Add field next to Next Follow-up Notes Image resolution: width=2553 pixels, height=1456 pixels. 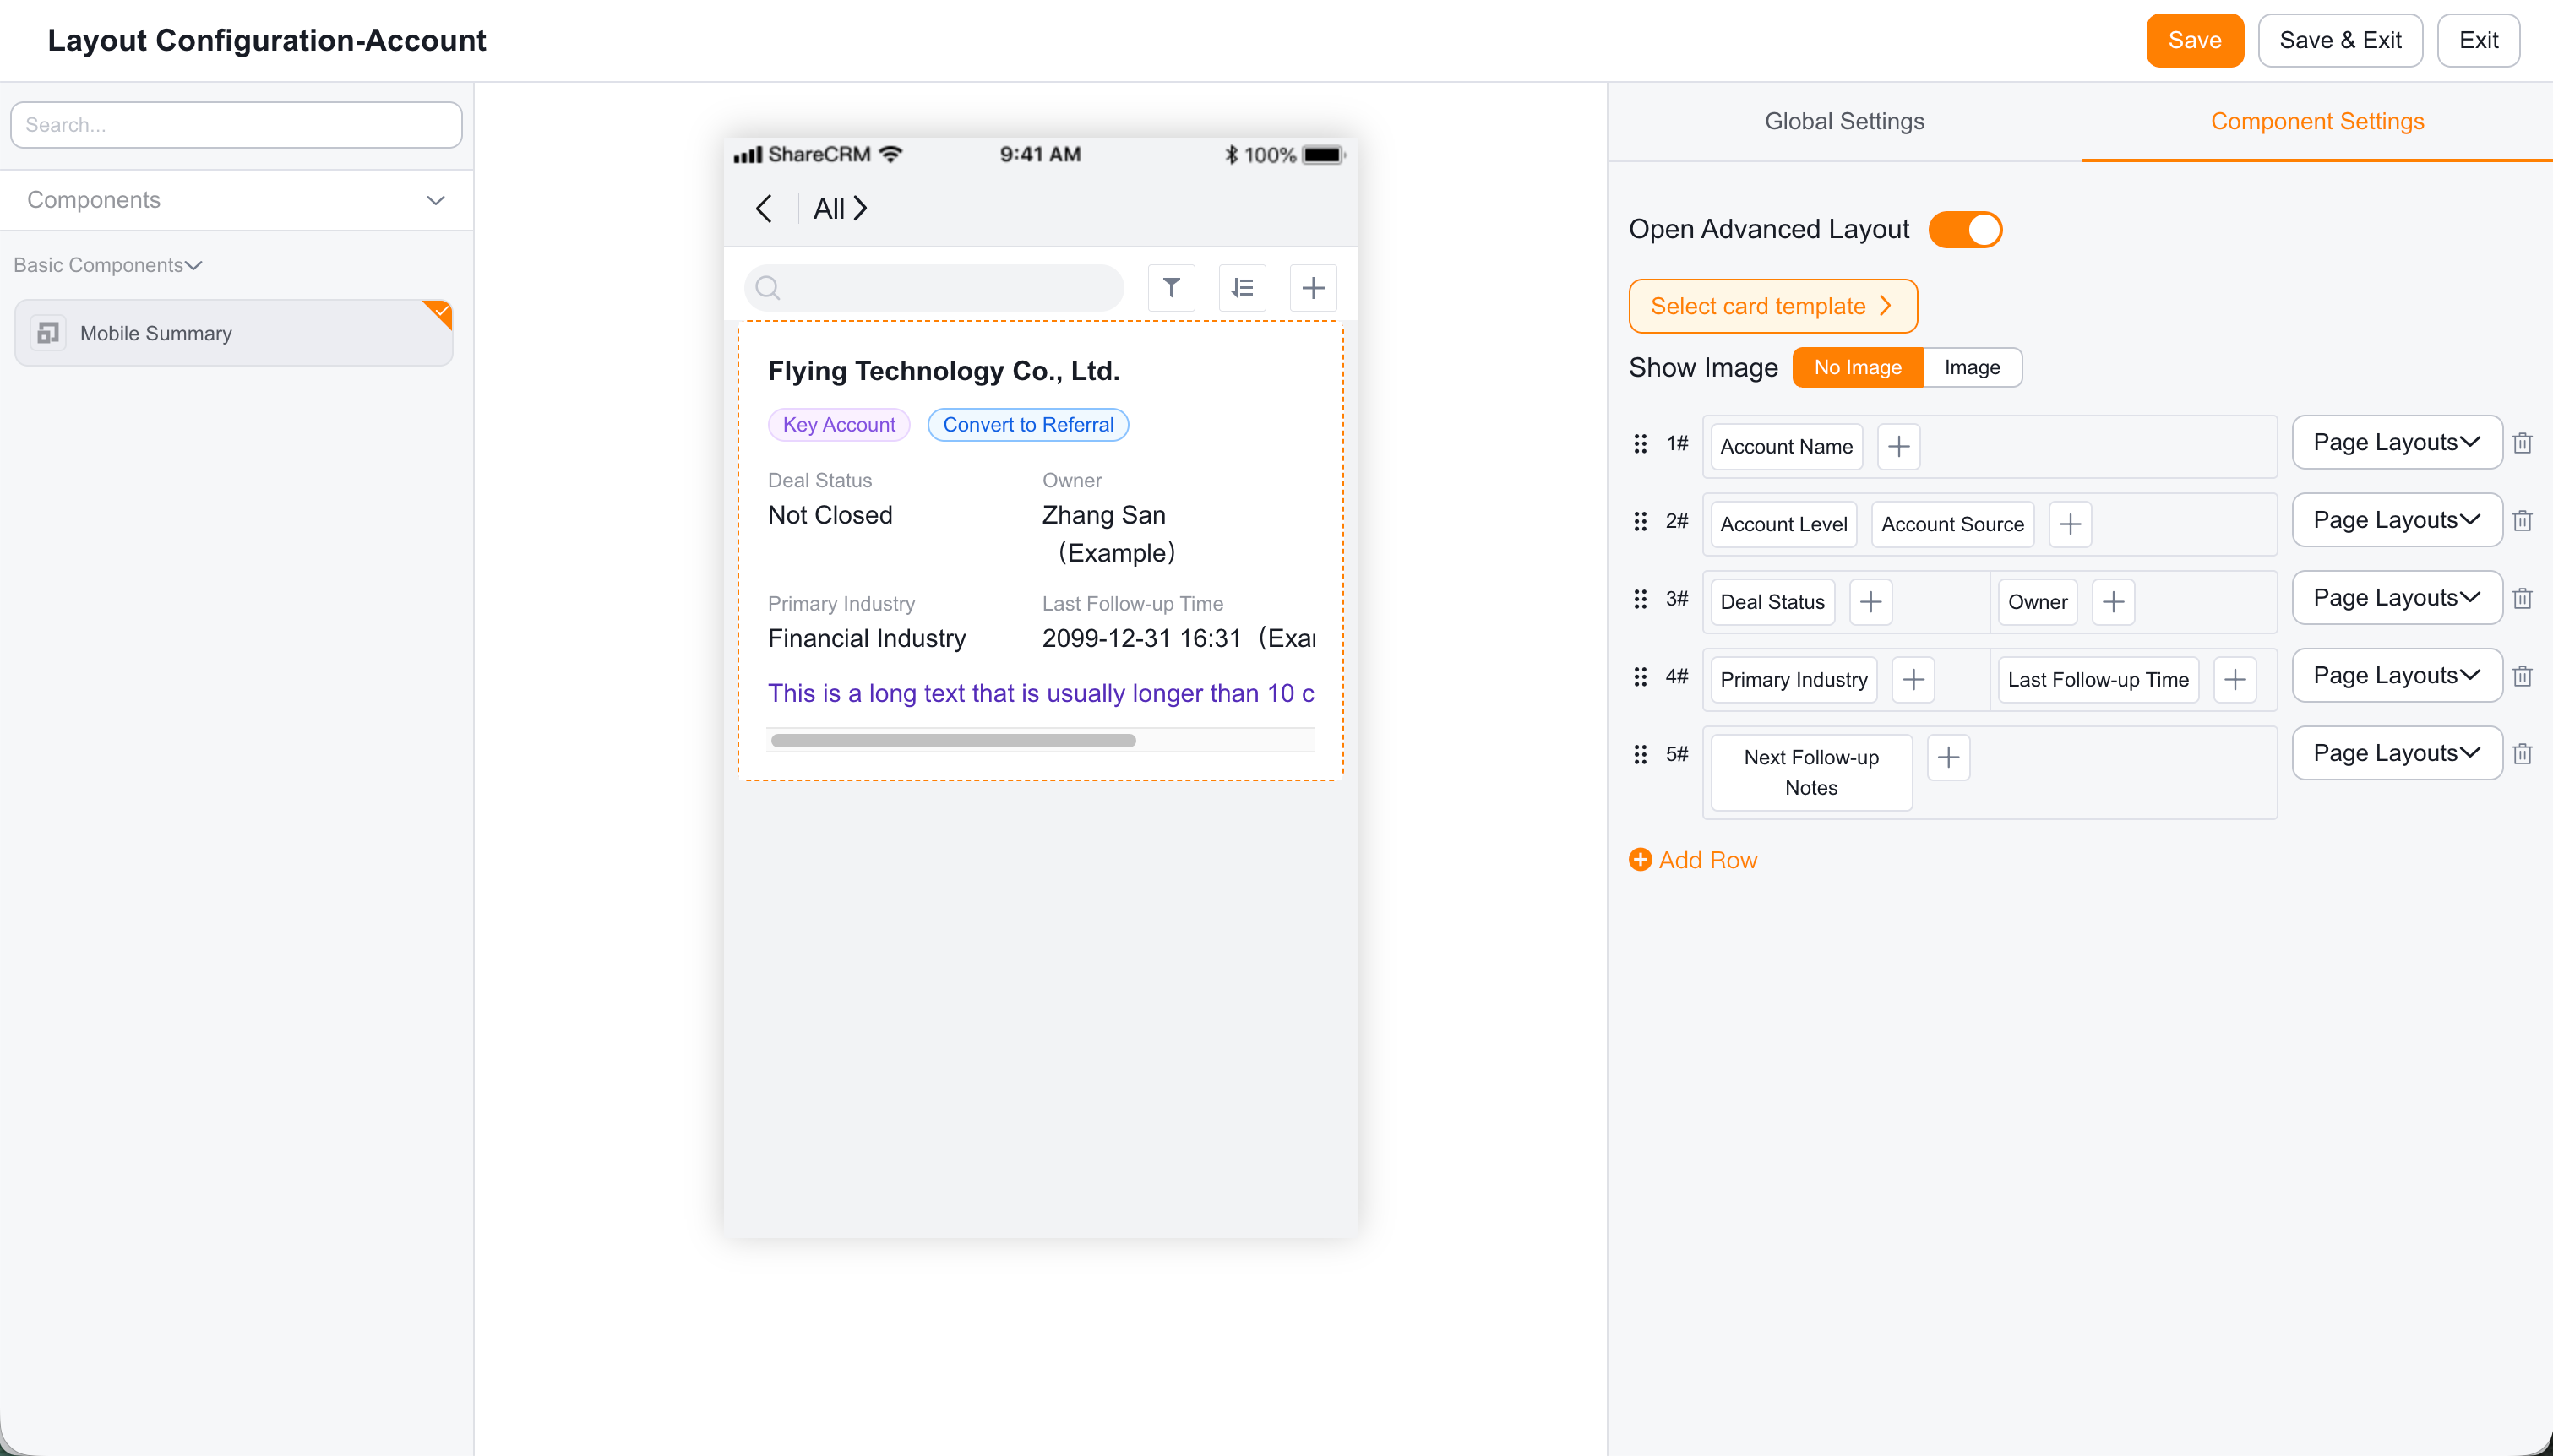(1948, 758)
